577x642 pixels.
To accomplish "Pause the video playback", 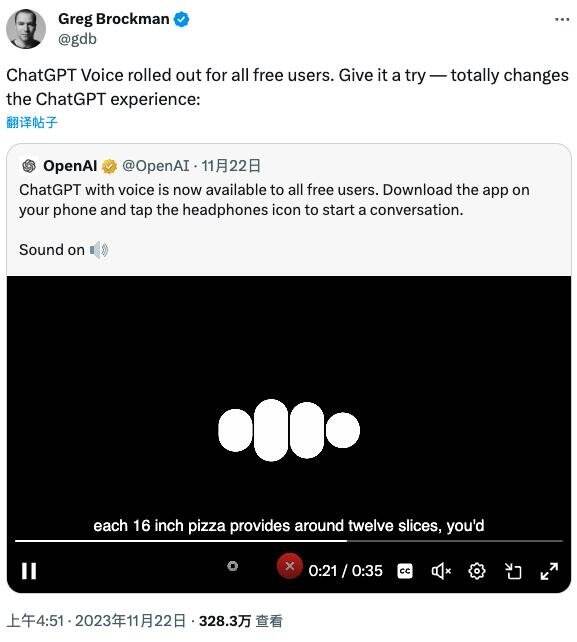I will point(29,571).
